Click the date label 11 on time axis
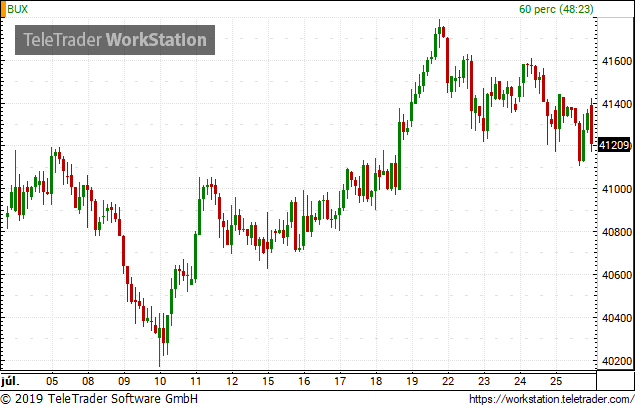This screenshot has height=408, width=635. click(x=196, y=381)
